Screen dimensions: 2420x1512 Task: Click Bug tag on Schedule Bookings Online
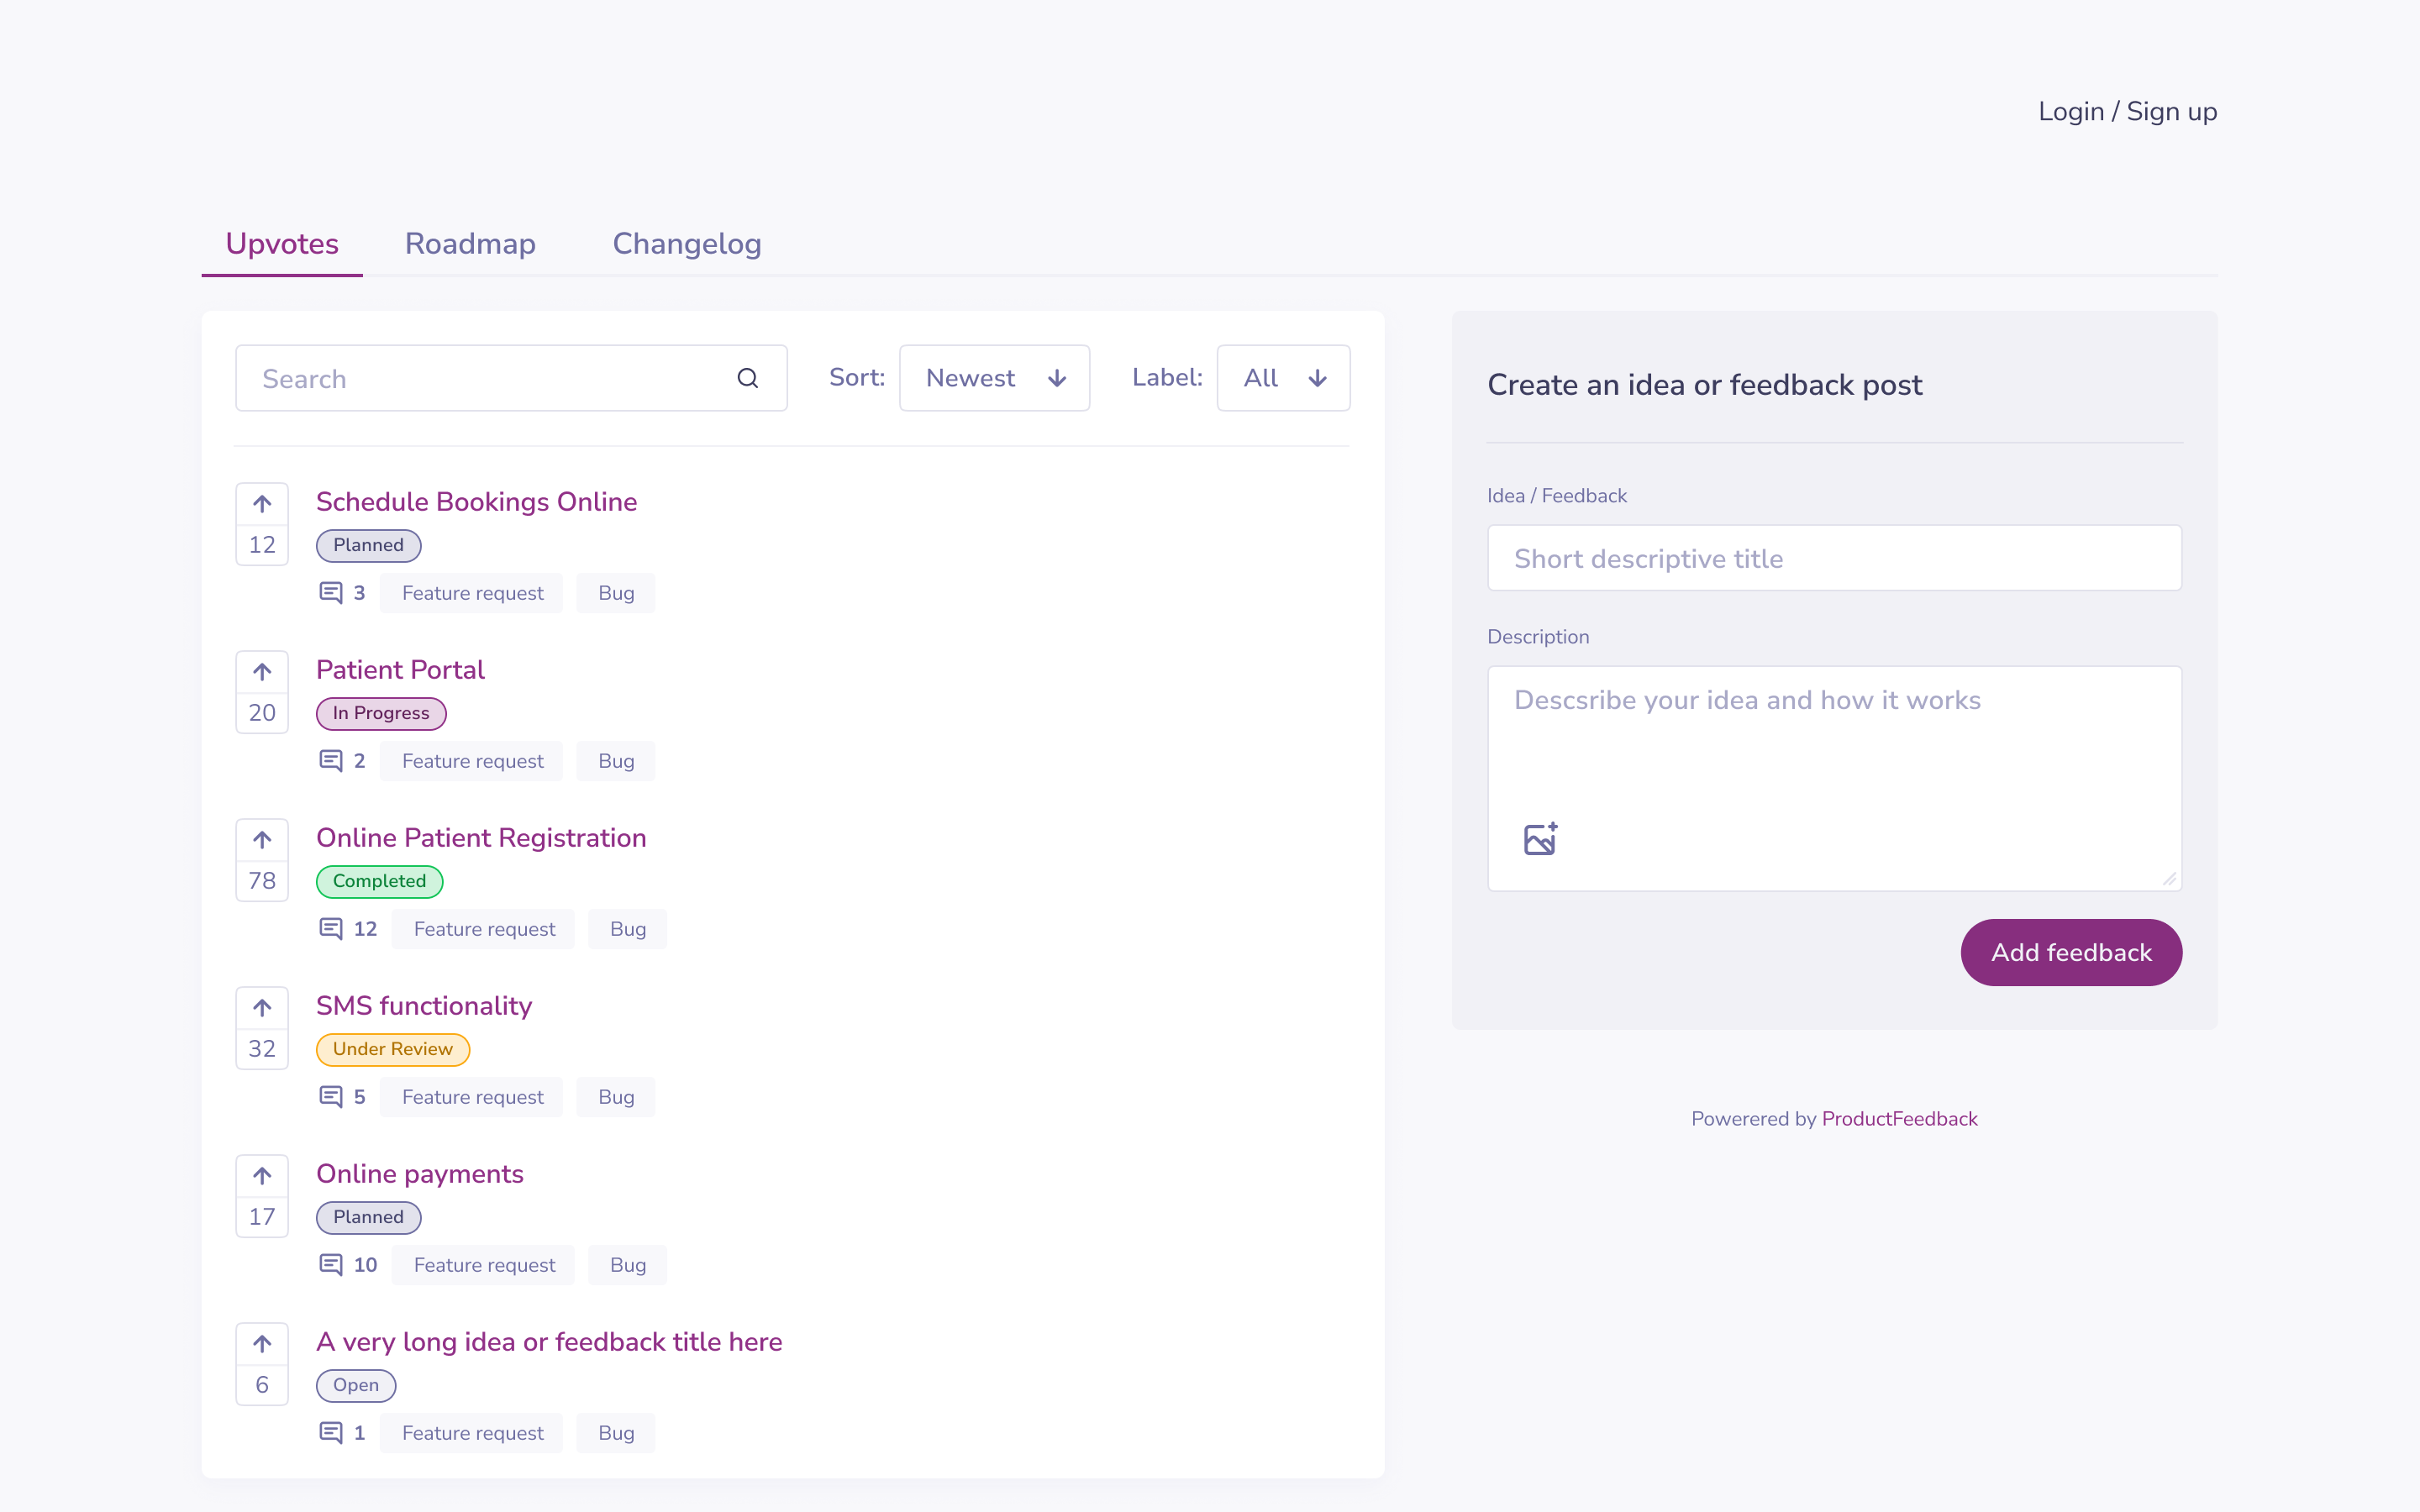616,593
